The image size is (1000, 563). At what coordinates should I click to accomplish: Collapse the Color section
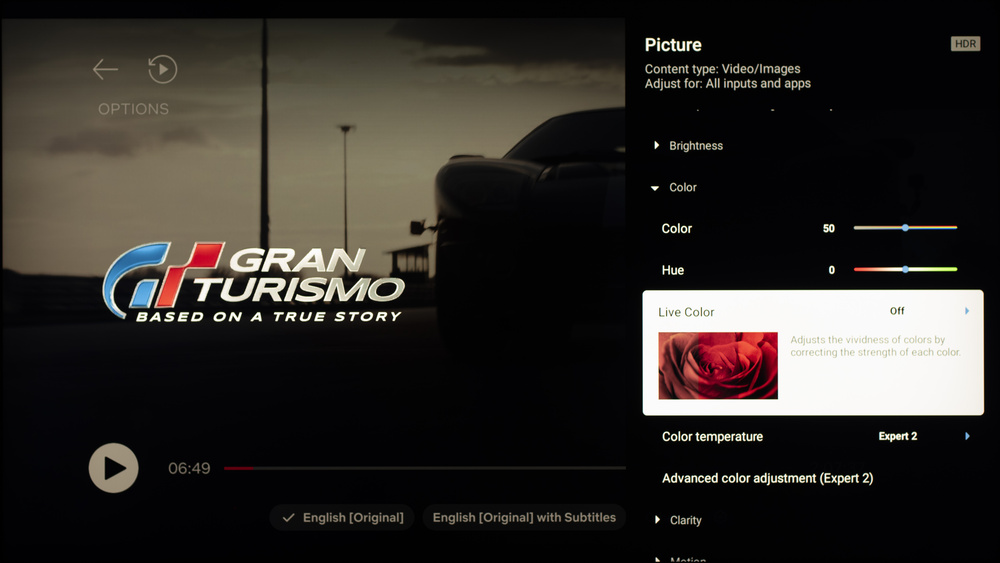(x=682, y=188)
